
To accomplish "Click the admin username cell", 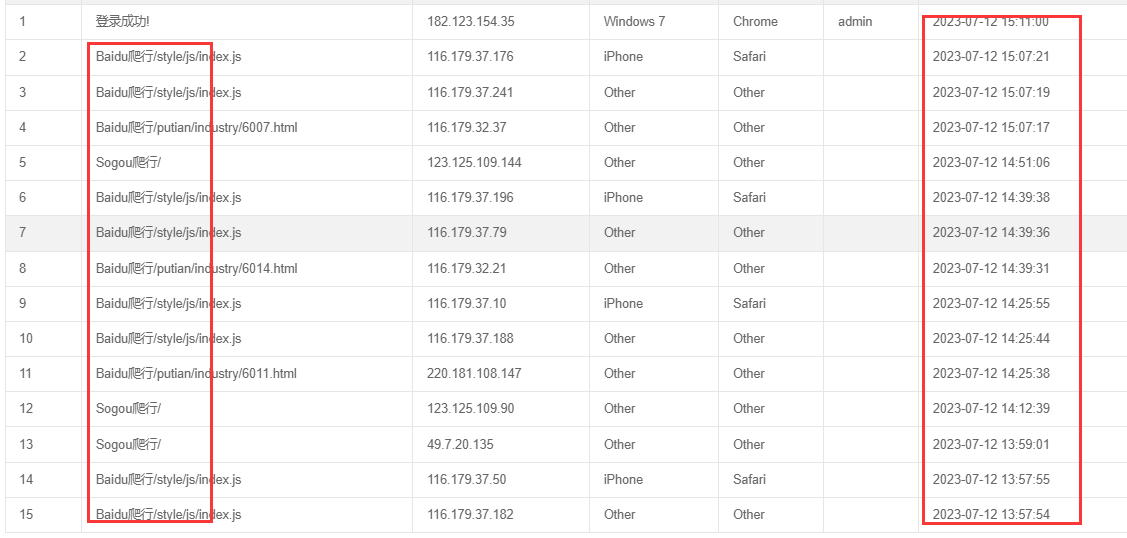I will (x=854, y=21).
